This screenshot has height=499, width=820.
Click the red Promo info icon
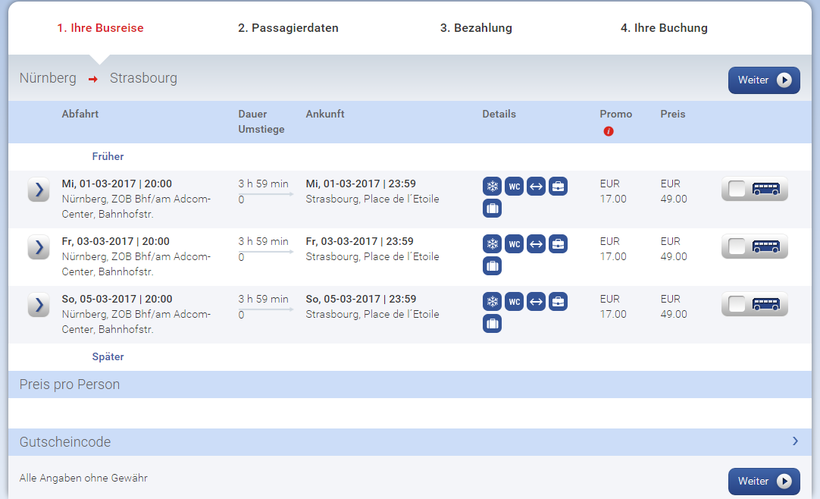click(x=608, y=131)
